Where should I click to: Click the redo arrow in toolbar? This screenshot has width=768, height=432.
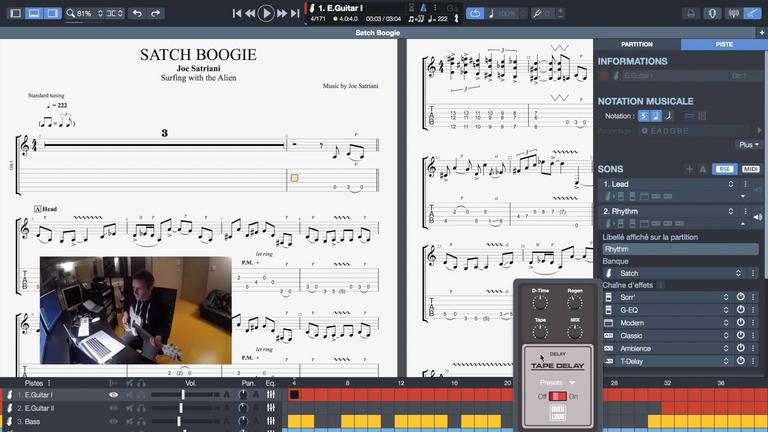coord(159,14)
